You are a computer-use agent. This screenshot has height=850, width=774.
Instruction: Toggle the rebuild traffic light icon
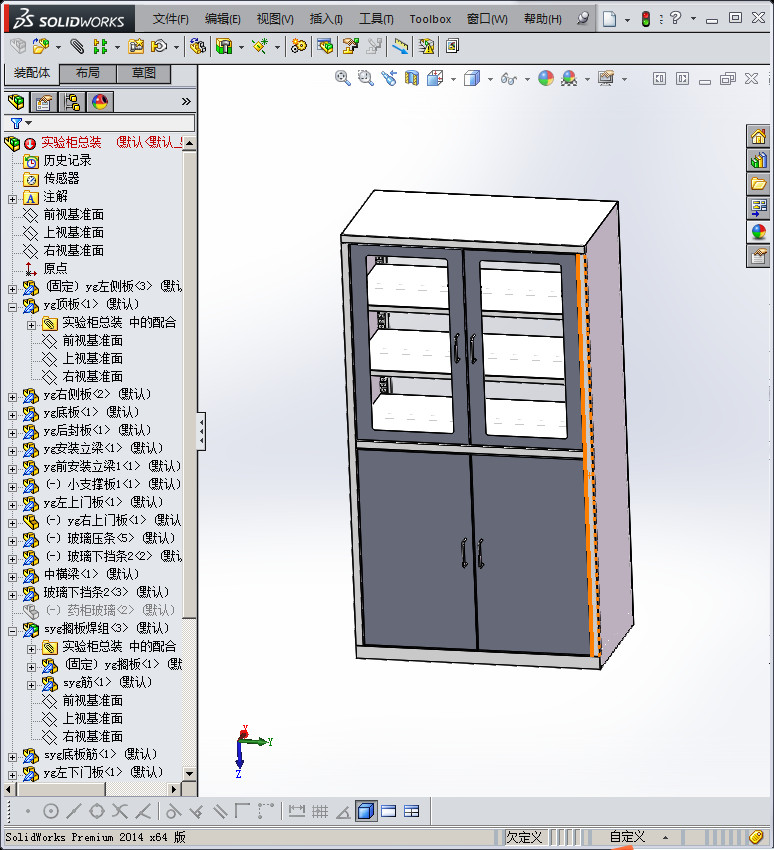coord(646,19)
